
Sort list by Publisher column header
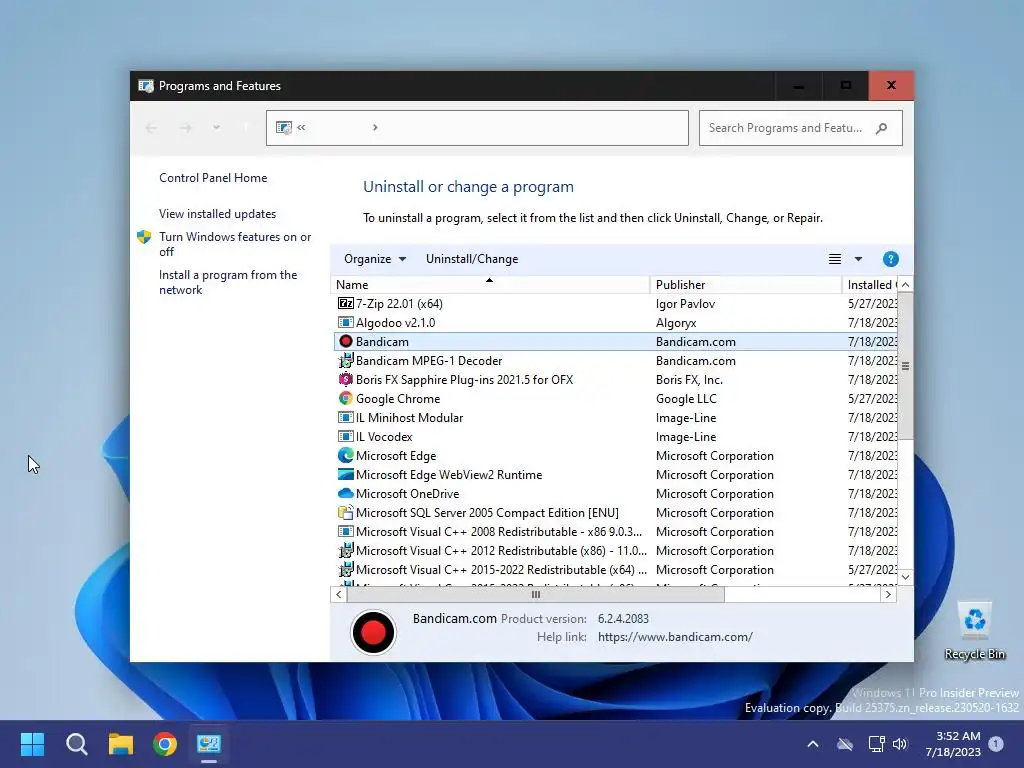pyautogui.click(x=746, y=285)
